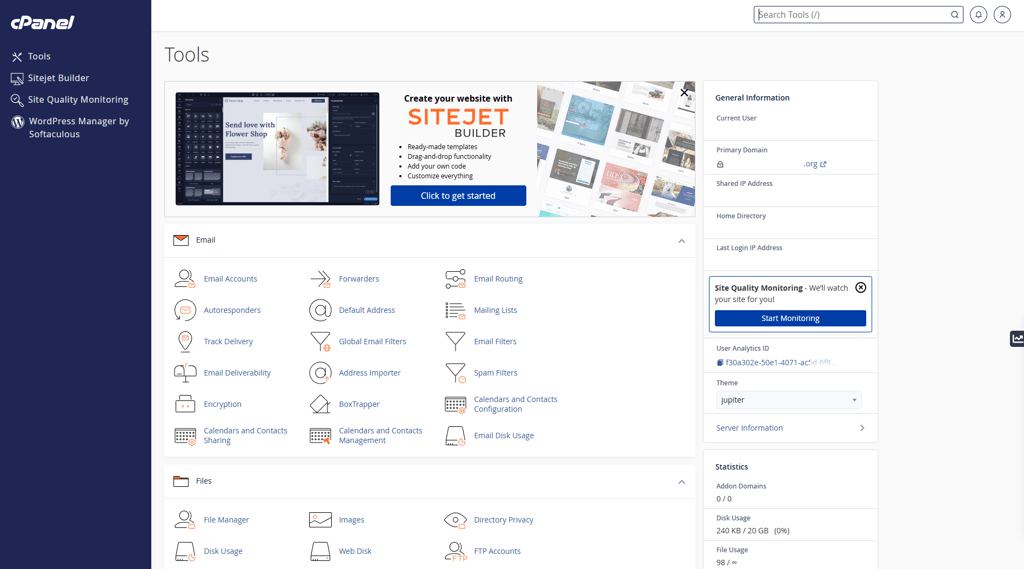Open the Directory Privacy eye icon
Image resolution: width=1024 pixels, height=569 pixels.
pyautogui.click(x=455, y=520)
